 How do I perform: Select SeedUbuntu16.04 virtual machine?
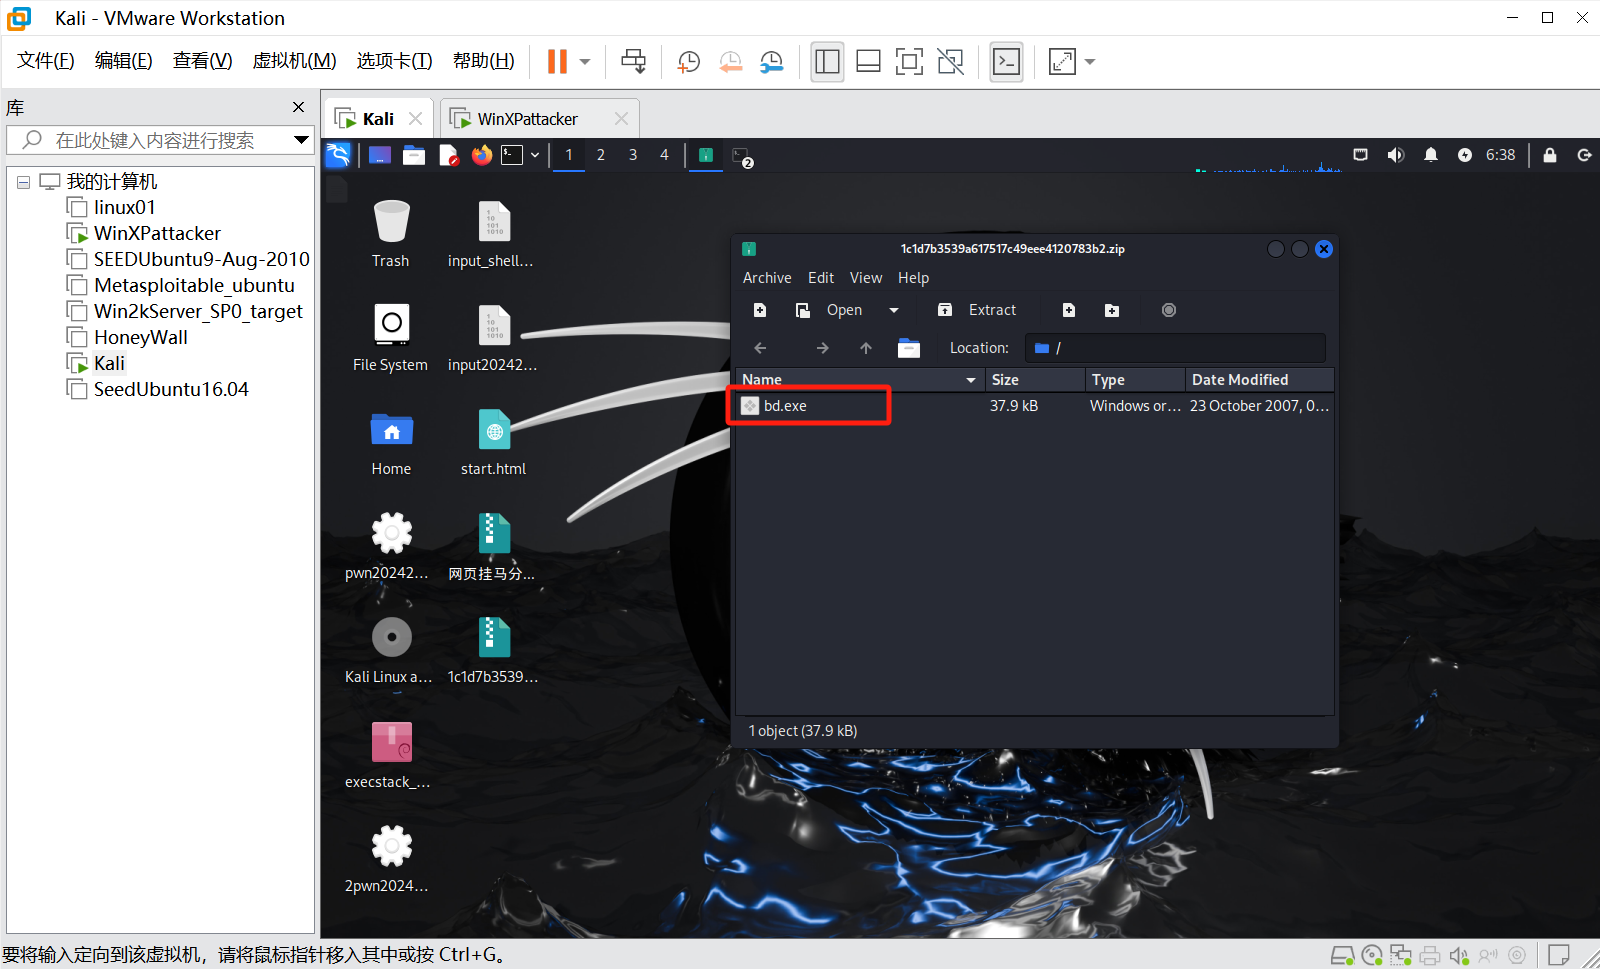click(171, 389)
